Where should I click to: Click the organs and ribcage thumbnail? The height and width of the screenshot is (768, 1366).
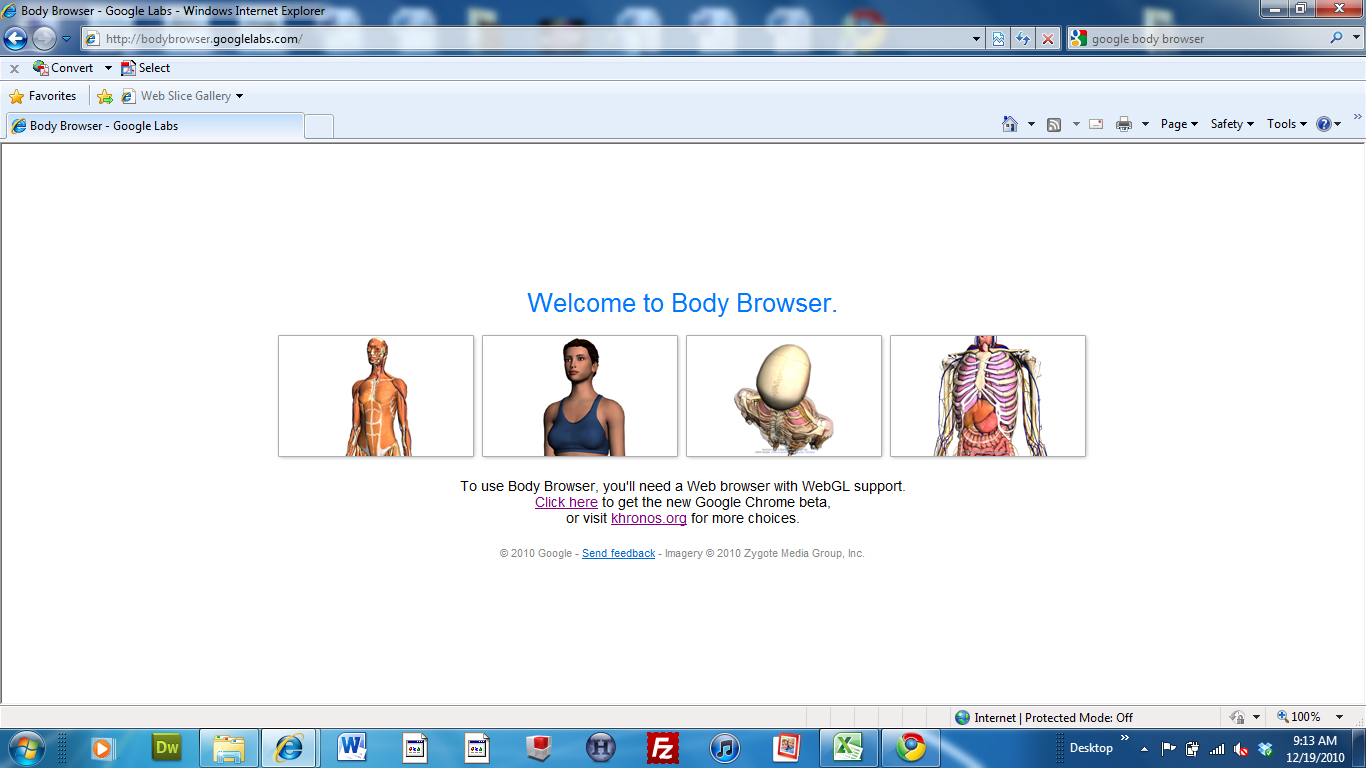coord(988,396)
